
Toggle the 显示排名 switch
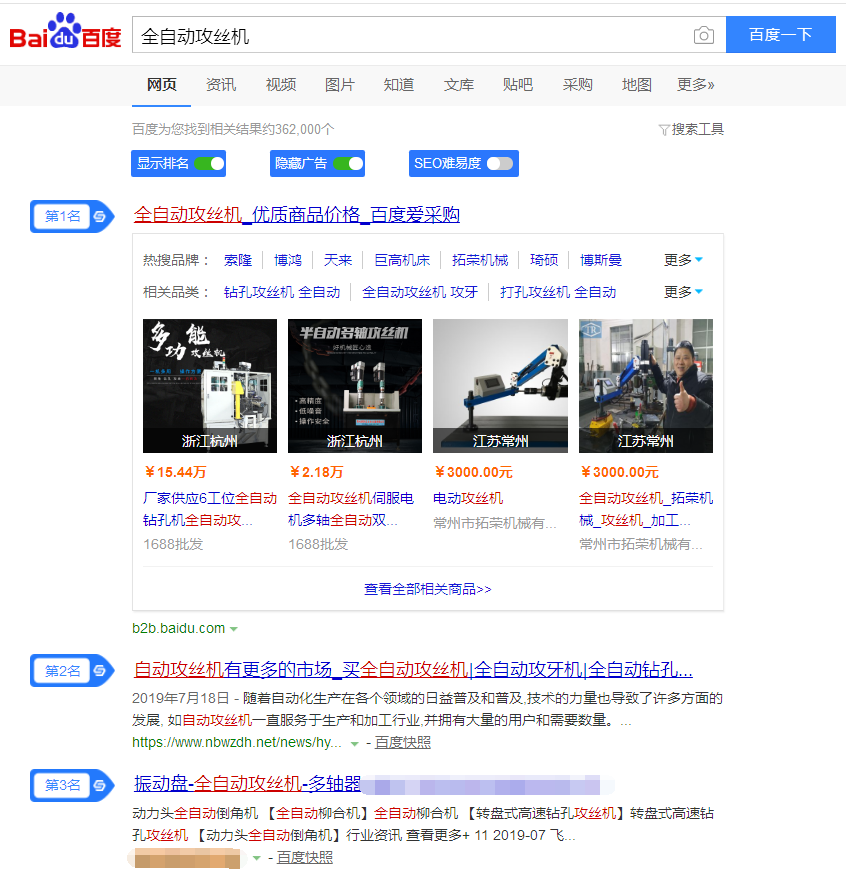[209, 164]
